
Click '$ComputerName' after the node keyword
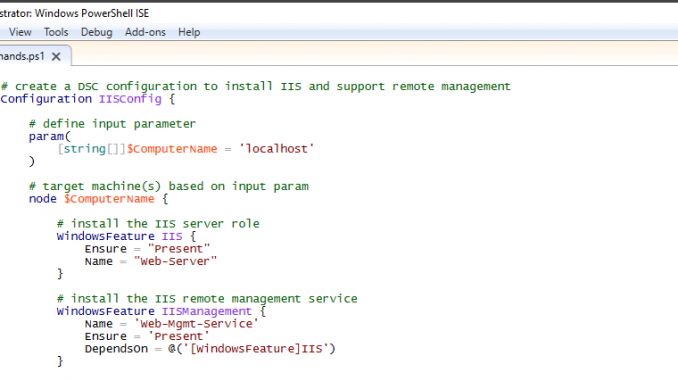109,199
